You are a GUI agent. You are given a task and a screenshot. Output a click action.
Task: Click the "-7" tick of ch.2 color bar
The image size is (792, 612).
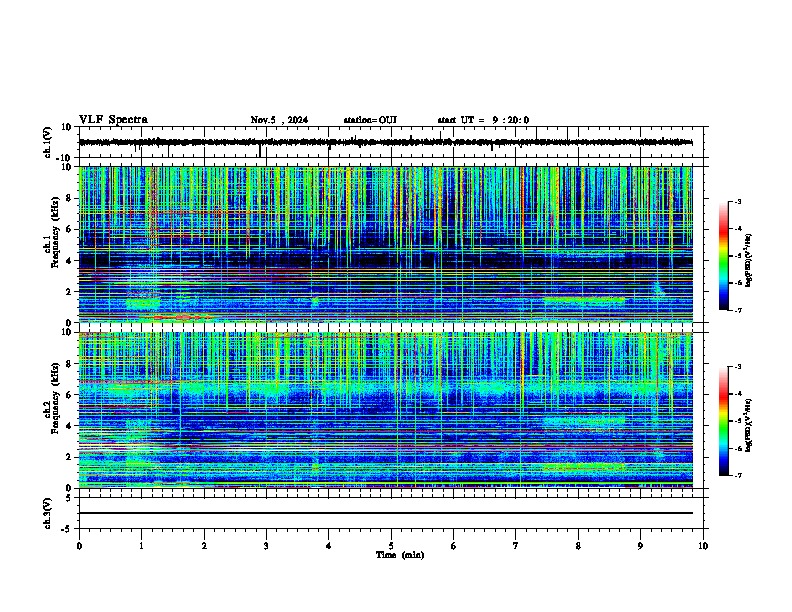click(x=737, y=476)
